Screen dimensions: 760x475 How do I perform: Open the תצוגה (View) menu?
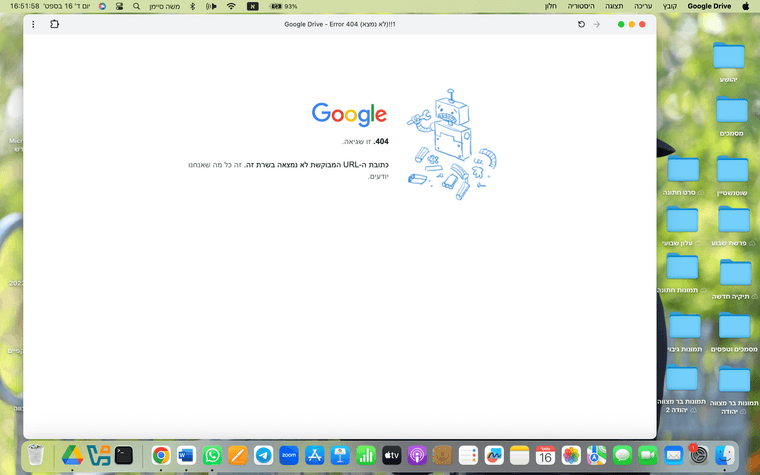(614, 6)
